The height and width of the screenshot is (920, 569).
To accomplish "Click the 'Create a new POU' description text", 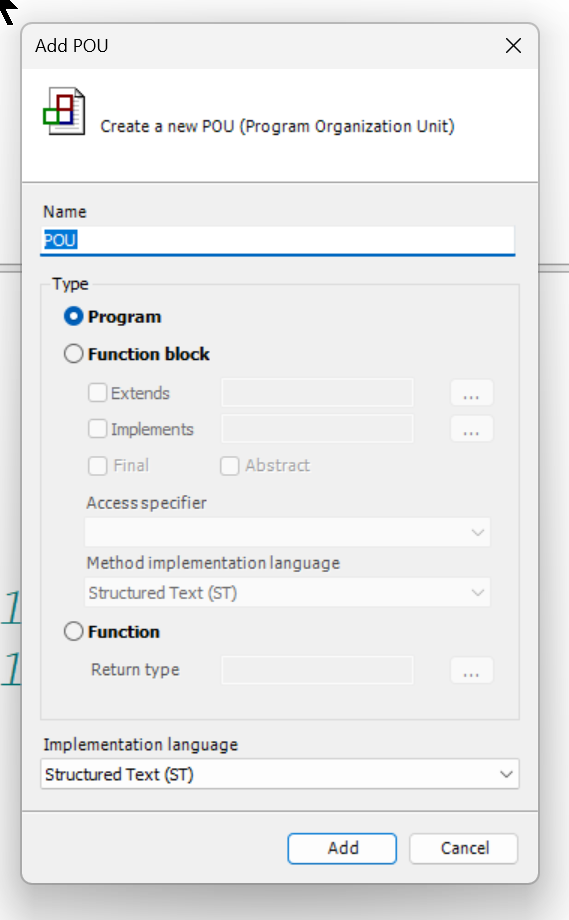I will click(277, 127).
